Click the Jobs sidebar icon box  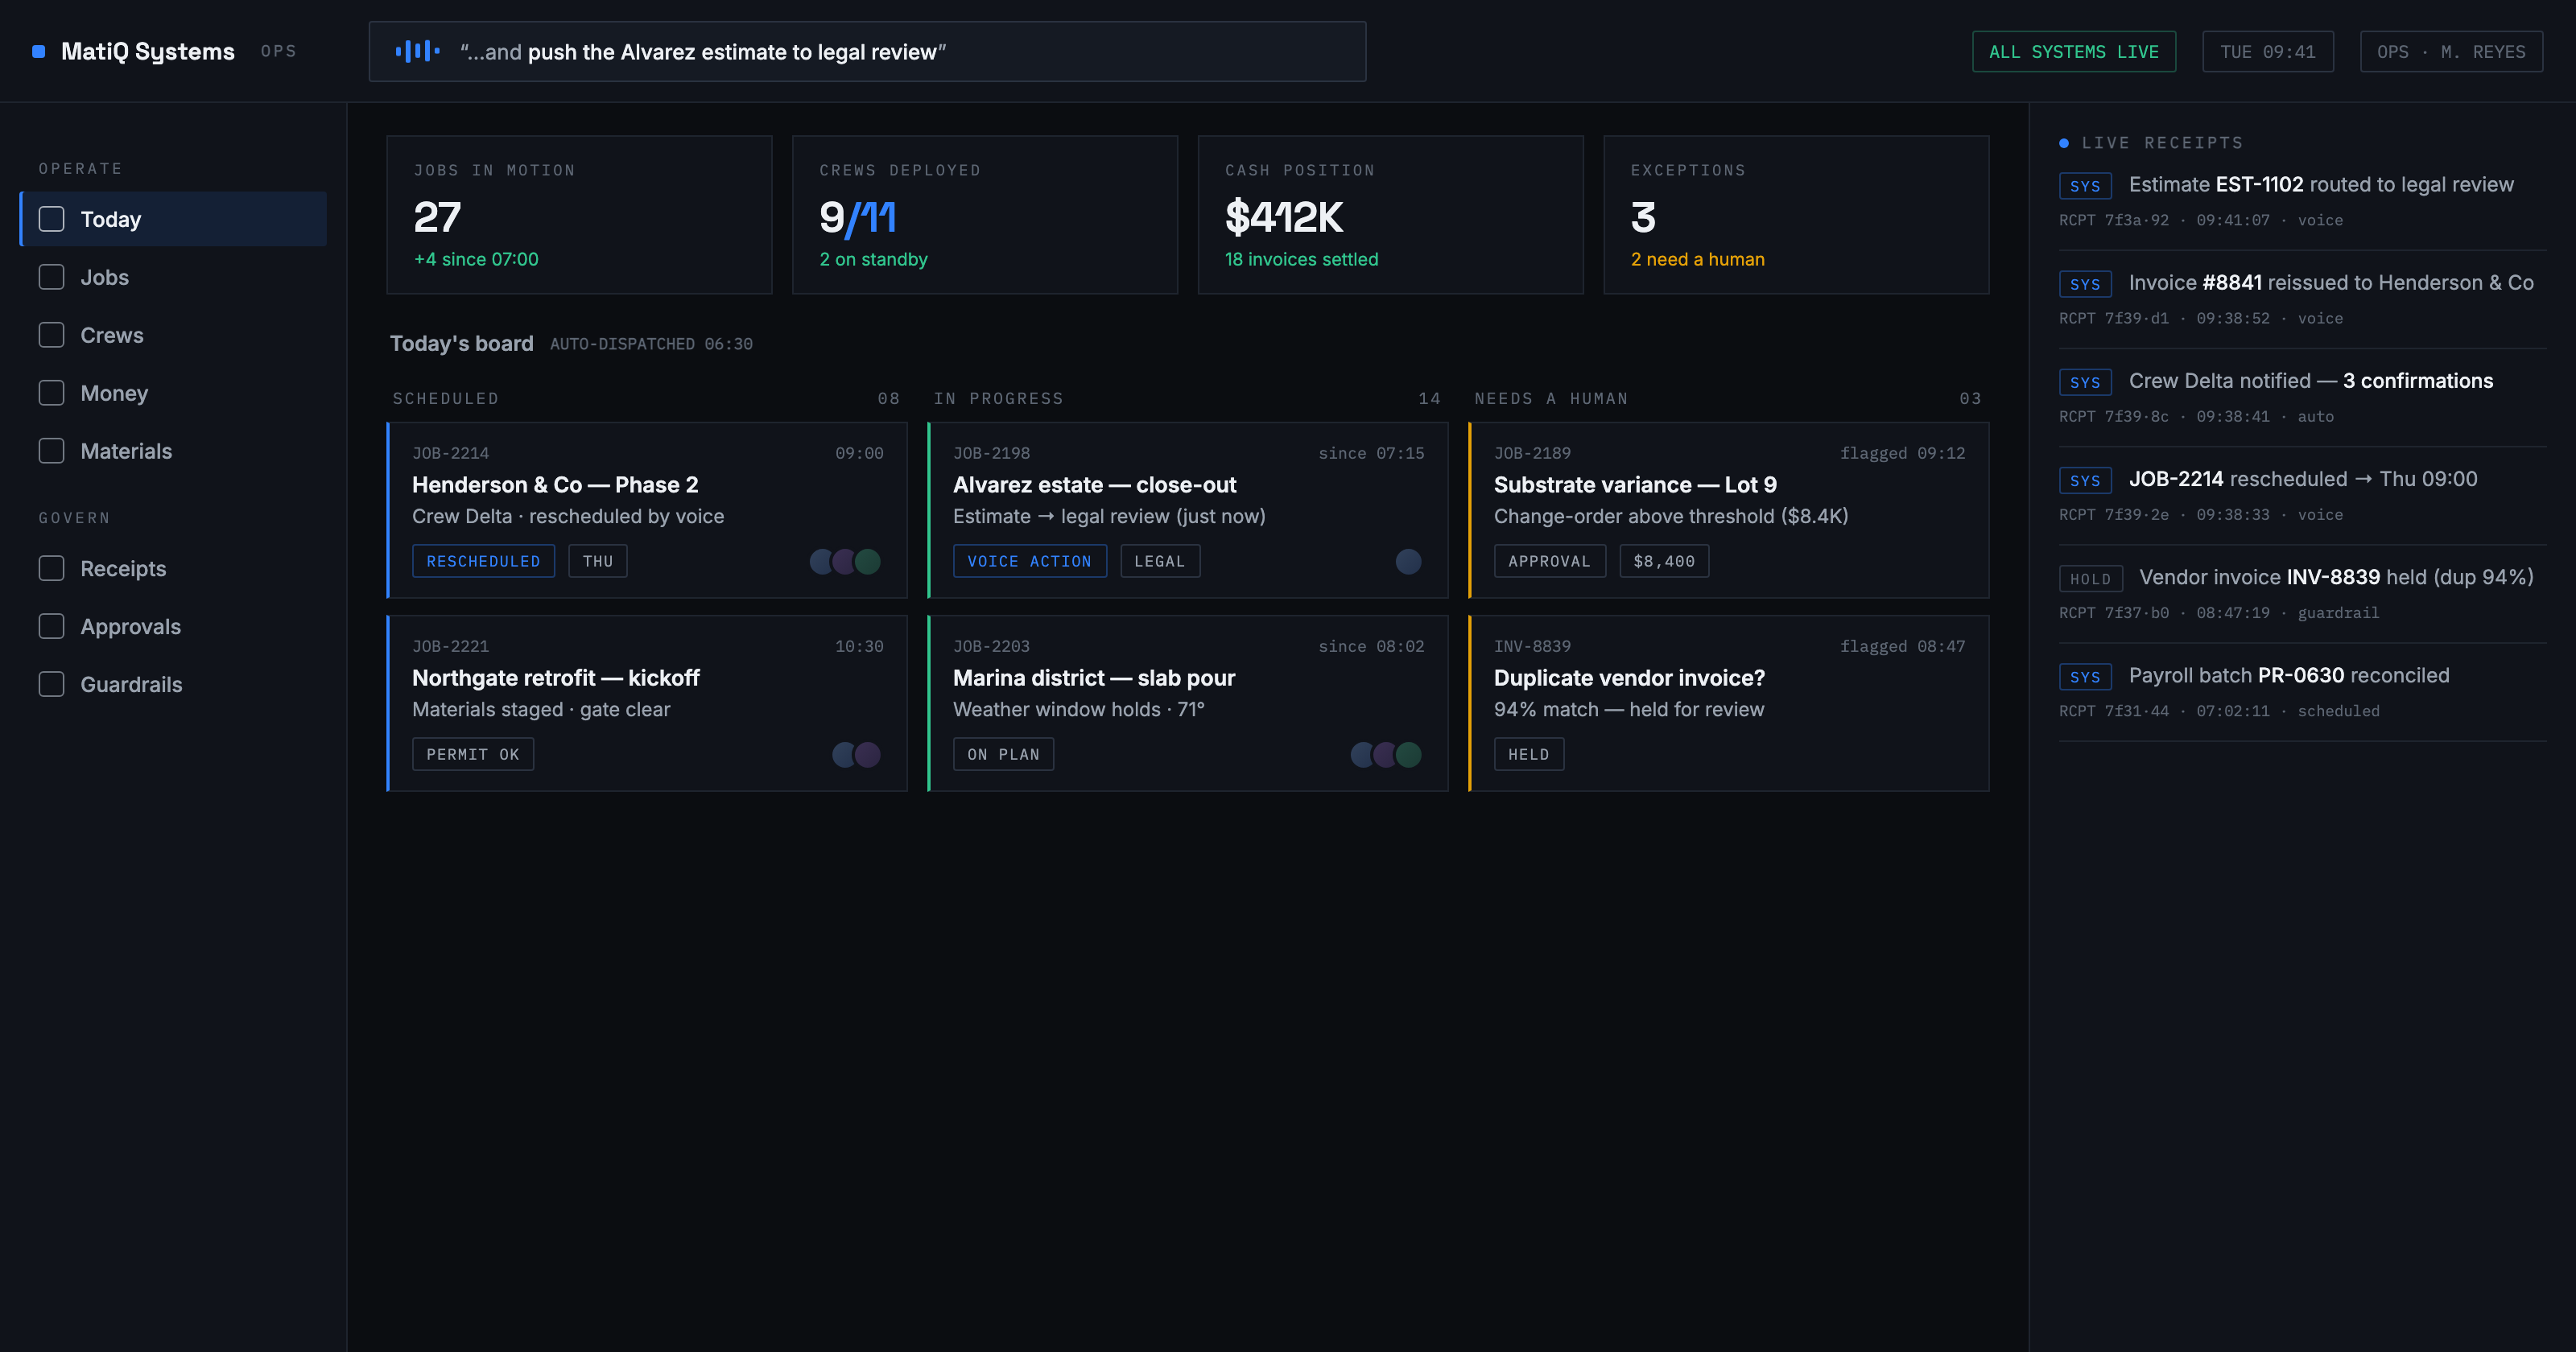coord(51,277)
